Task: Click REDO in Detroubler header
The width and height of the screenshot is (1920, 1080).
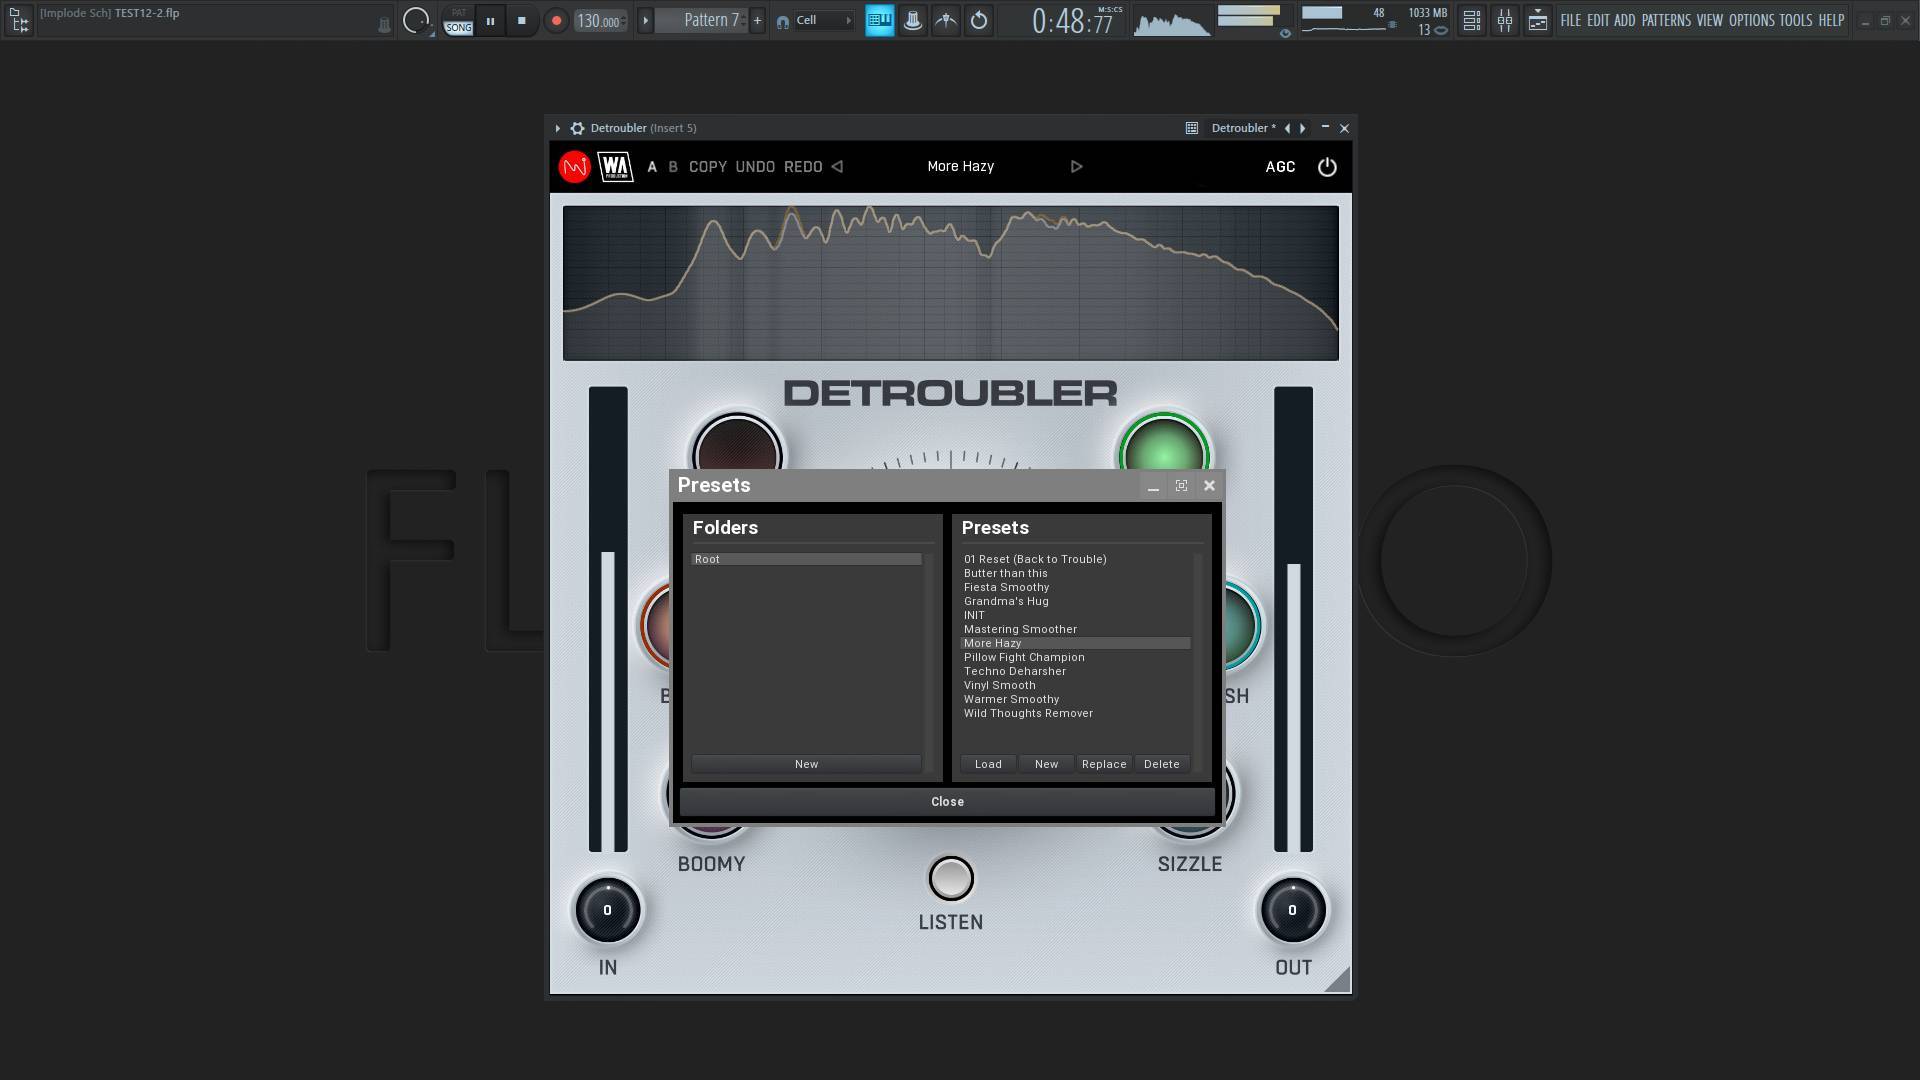Action: [803, 167]
